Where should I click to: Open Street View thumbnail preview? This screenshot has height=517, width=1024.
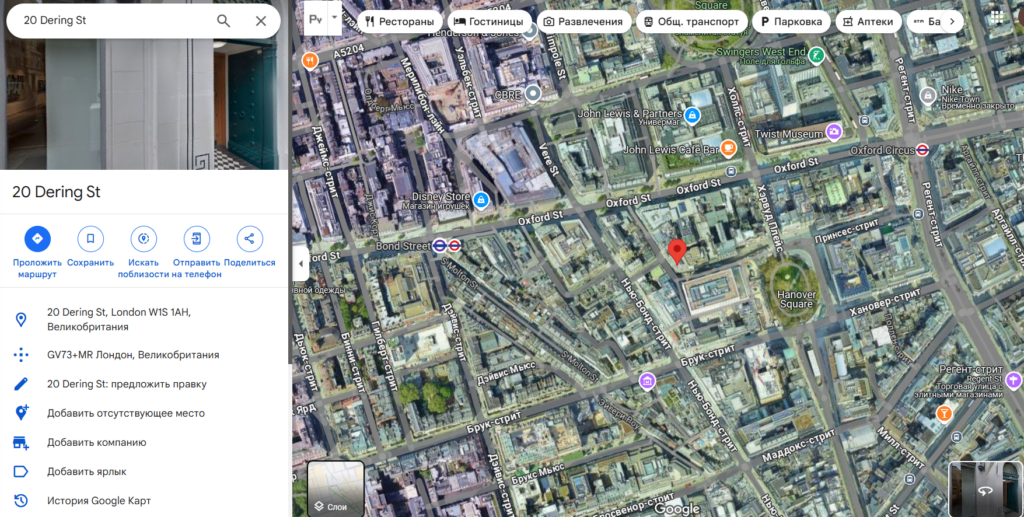tap(983, 489)
